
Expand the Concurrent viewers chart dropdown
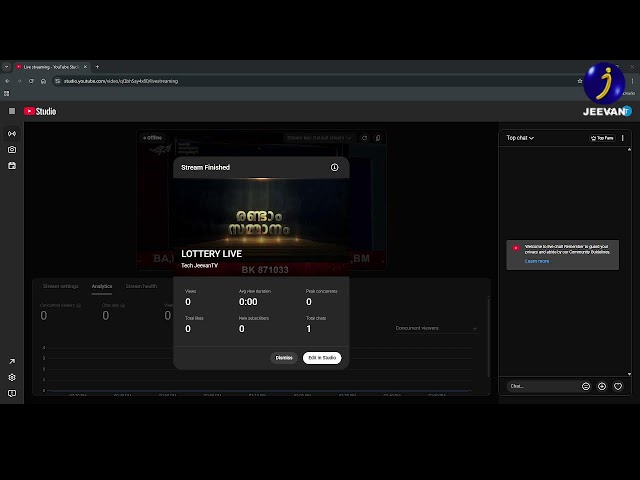coord(436,328)
